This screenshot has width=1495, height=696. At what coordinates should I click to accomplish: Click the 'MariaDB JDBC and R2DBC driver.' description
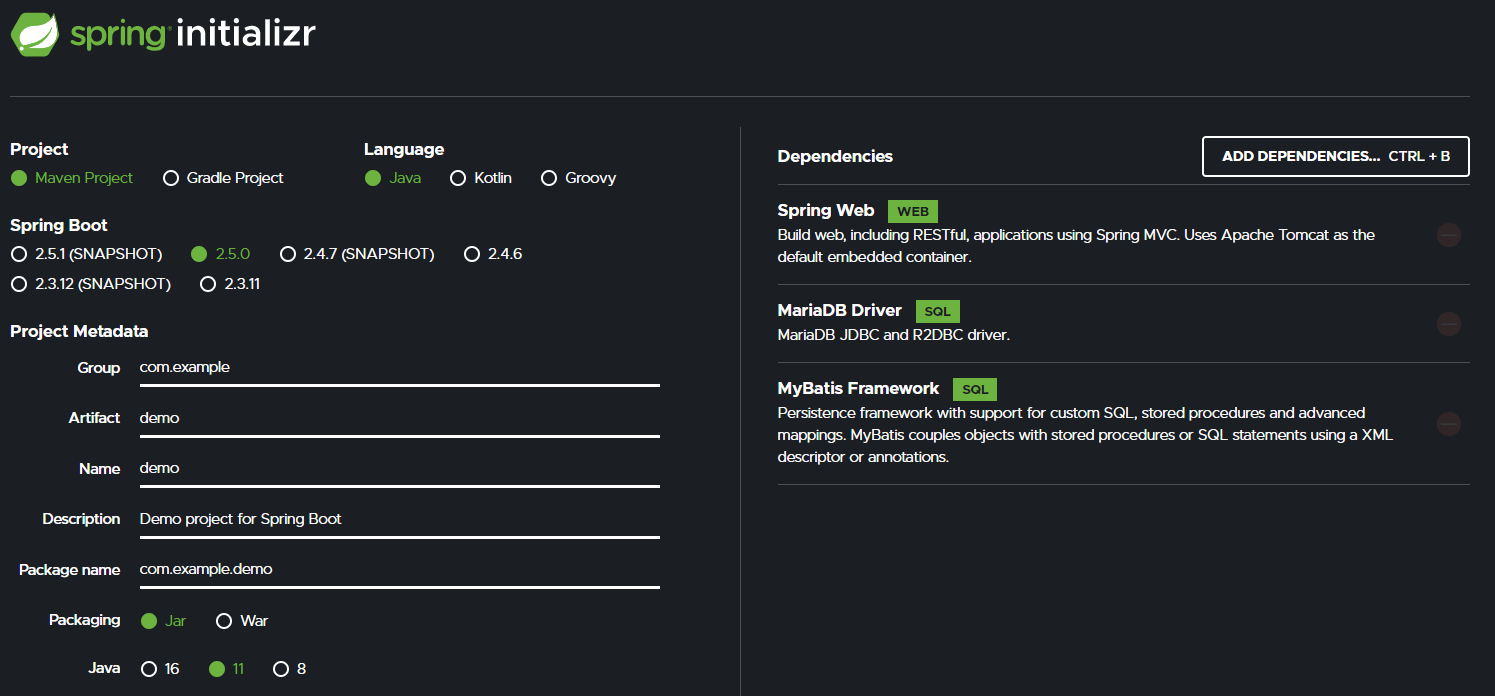894,335
